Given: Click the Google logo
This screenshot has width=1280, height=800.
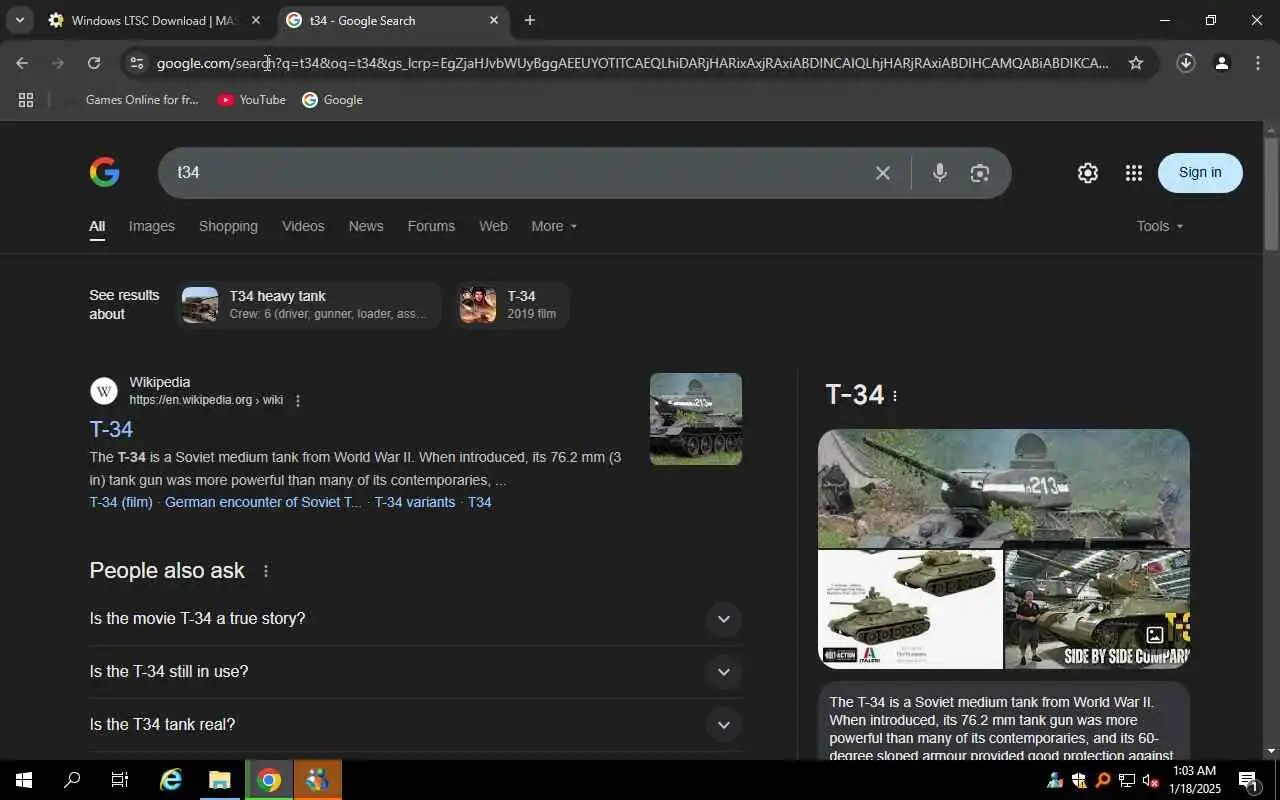Looking at the screenshot, I should (x=104, y=172).
